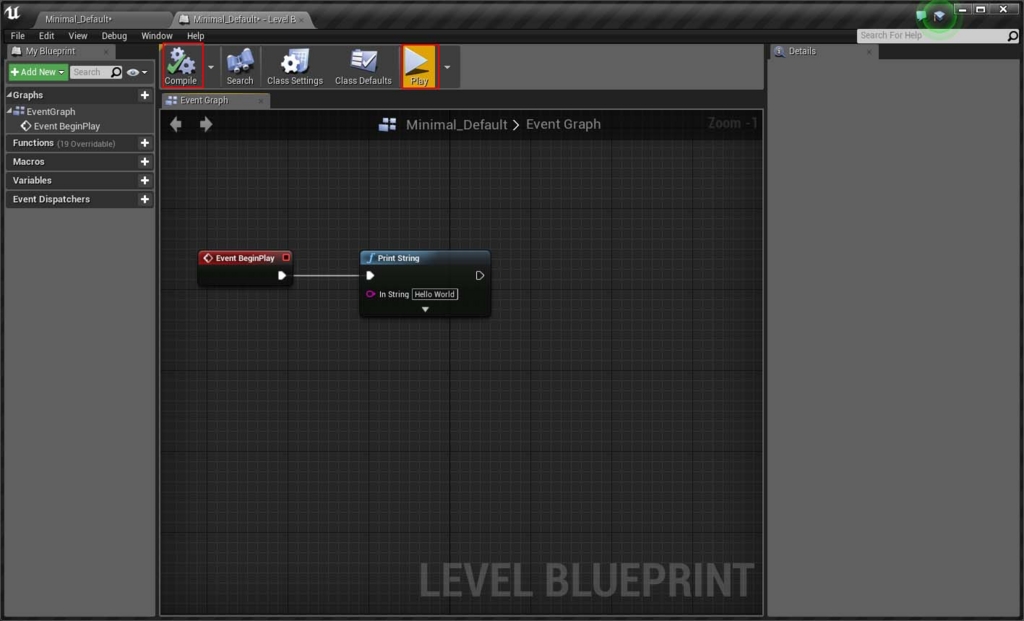Viewport: 1024px width, 621px height.
Task: Click the Play button
Action: coord(419,66)
